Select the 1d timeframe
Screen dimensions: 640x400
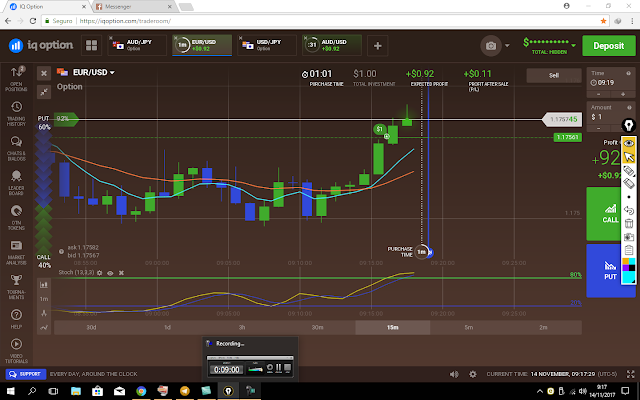167,327
